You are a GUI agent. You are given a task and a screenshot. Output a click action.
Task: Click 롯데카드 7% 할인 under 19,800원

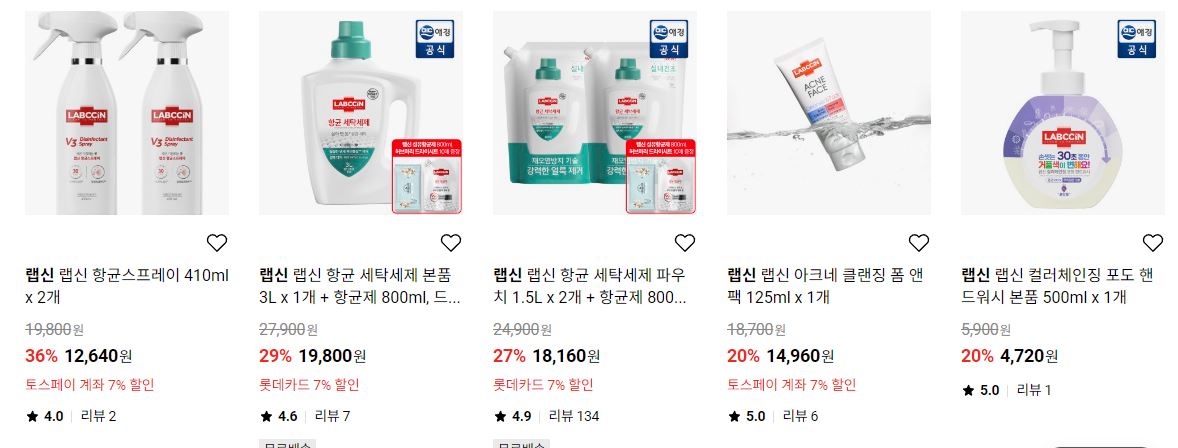pyautogui.click(x=309, y=385)
